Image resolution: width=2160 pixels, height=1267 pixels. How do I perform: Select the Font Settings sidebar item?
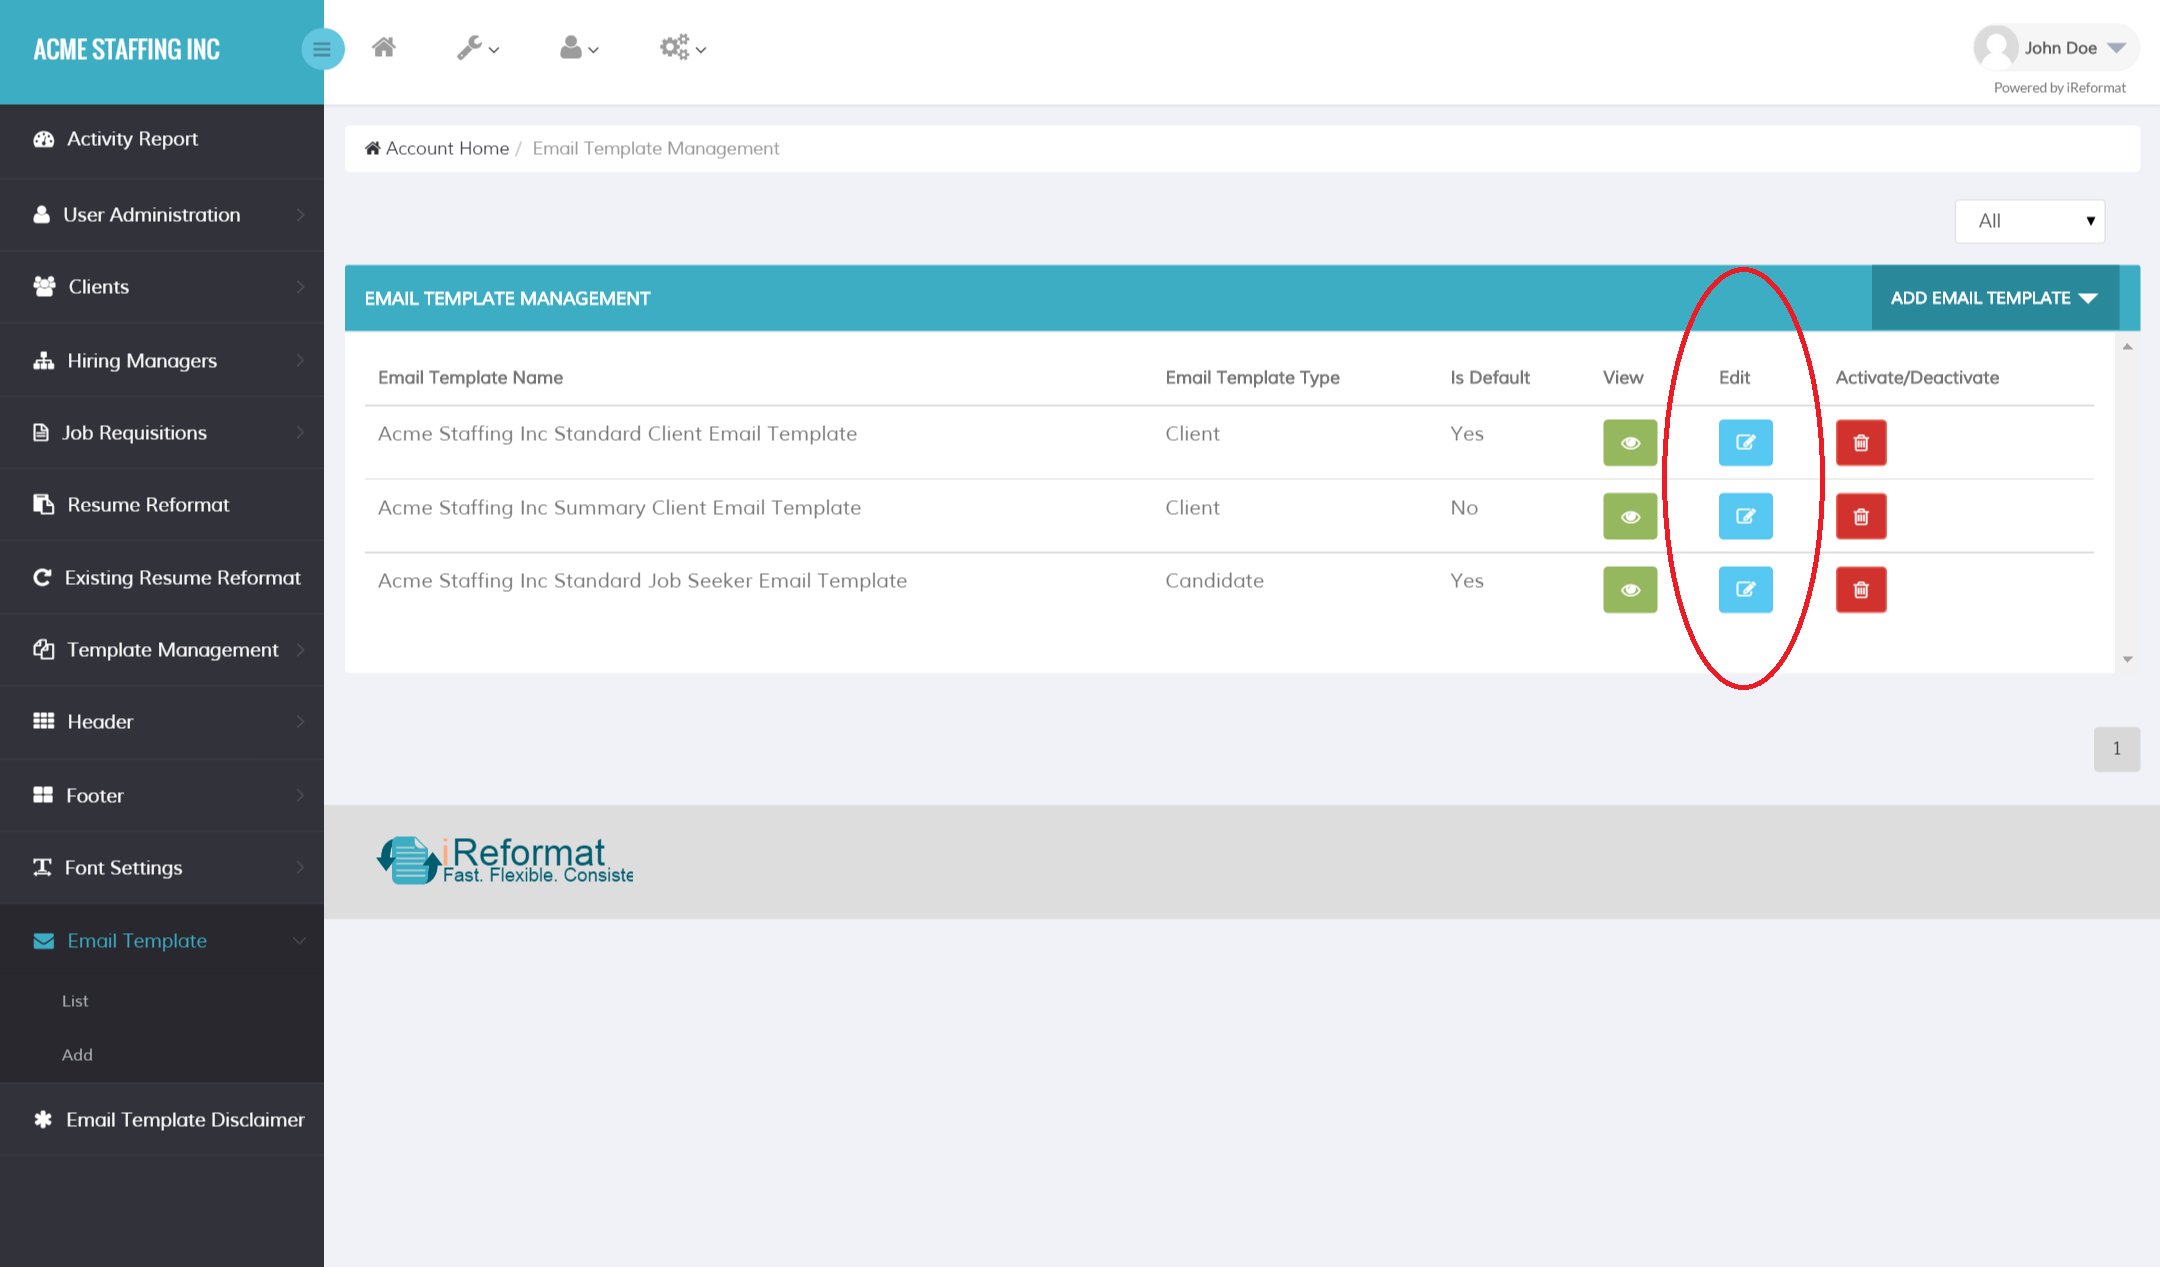[124, 867]
